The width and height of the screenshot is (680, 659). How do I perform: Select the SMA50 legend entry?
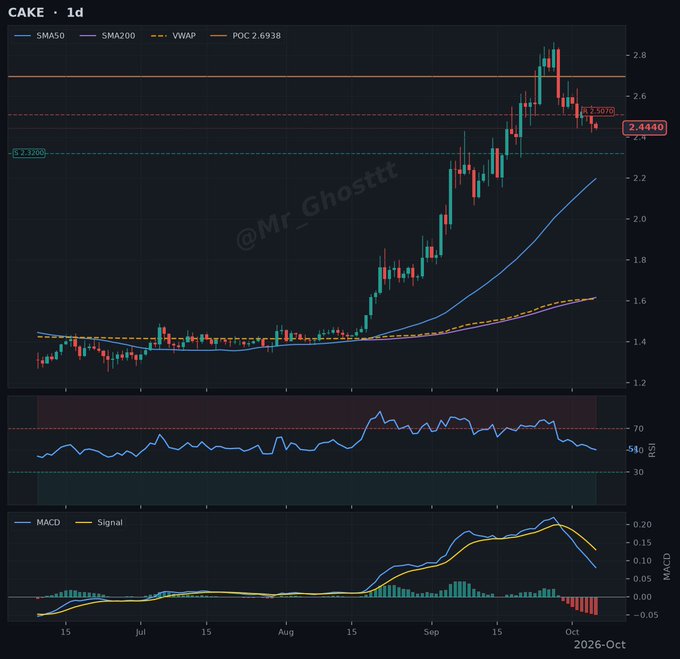coord(39,36)
